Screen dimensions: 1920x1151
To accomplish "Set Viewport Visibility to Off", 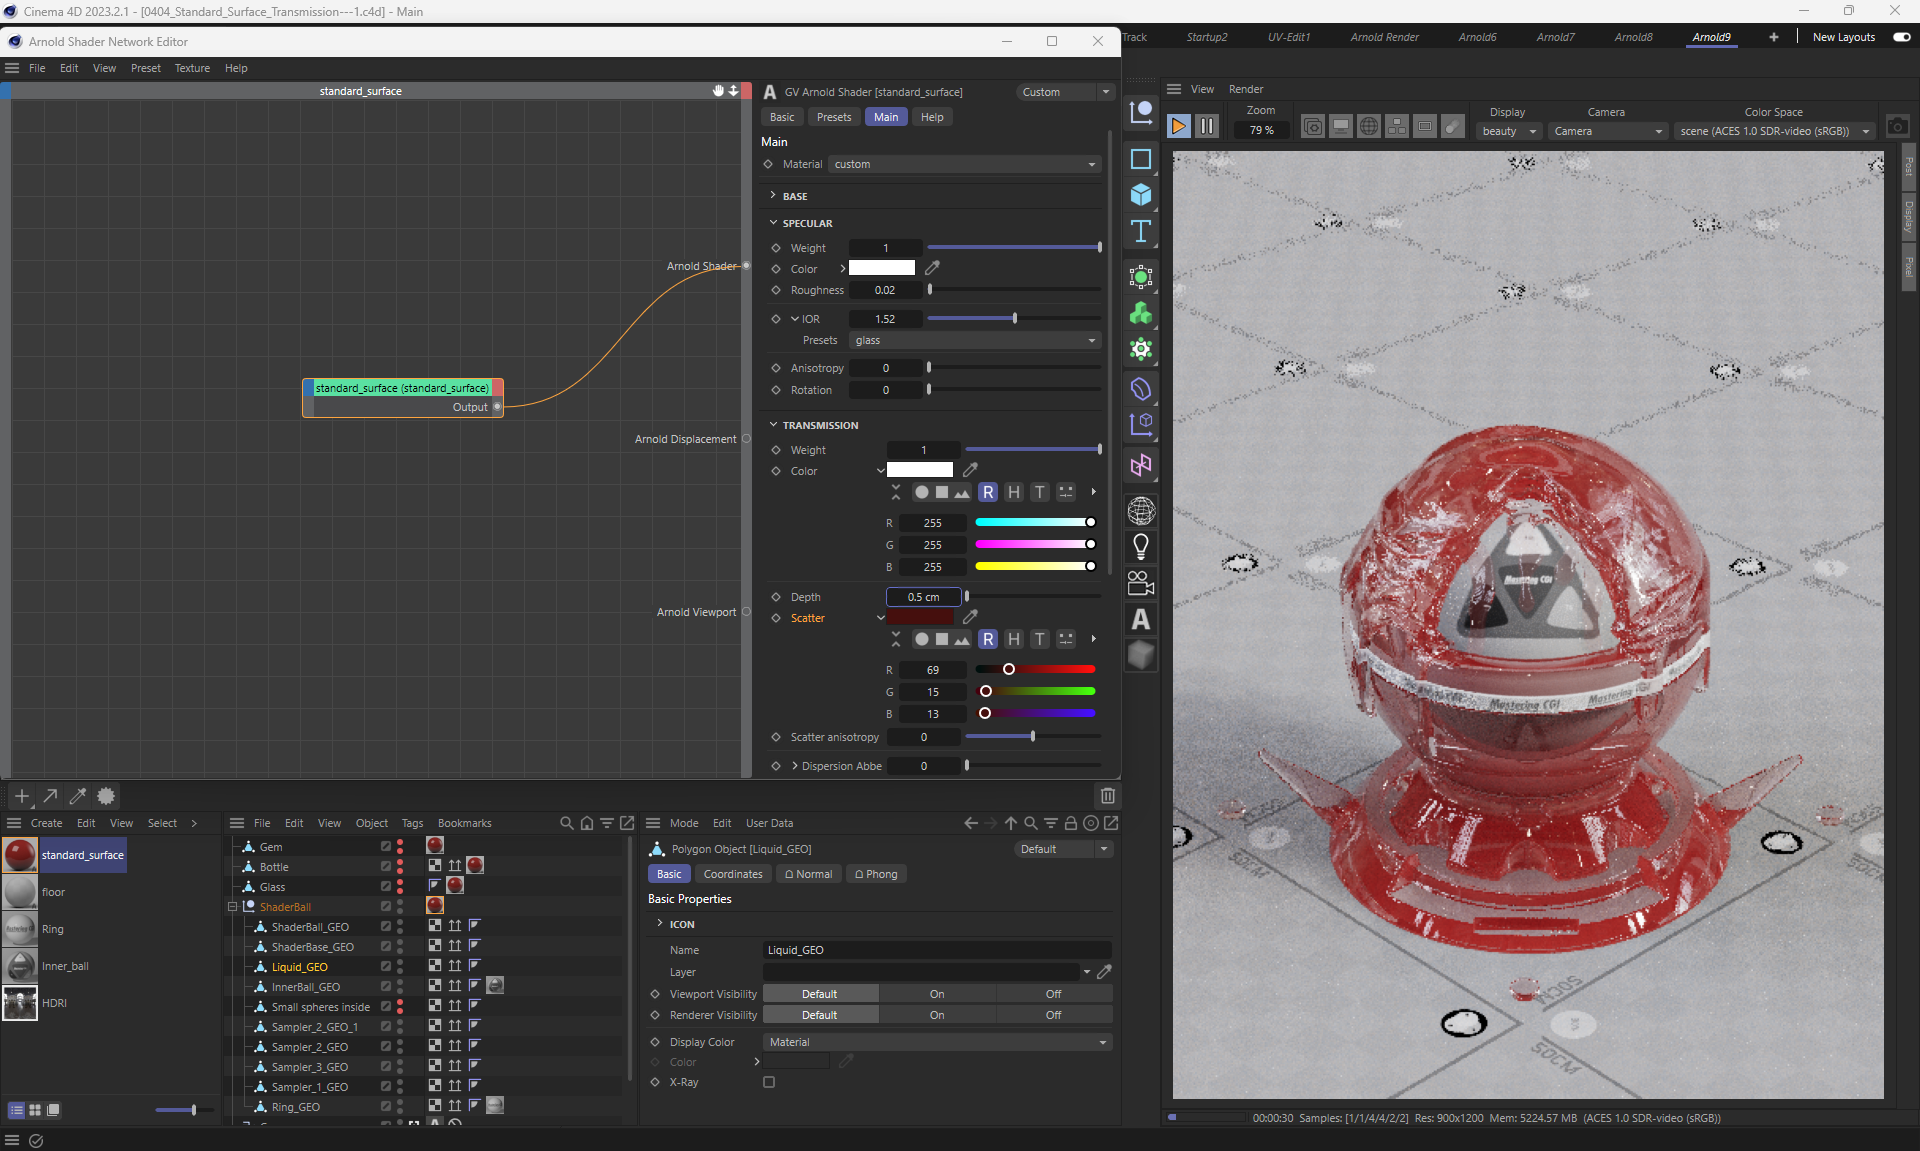I will (1053, 994).
